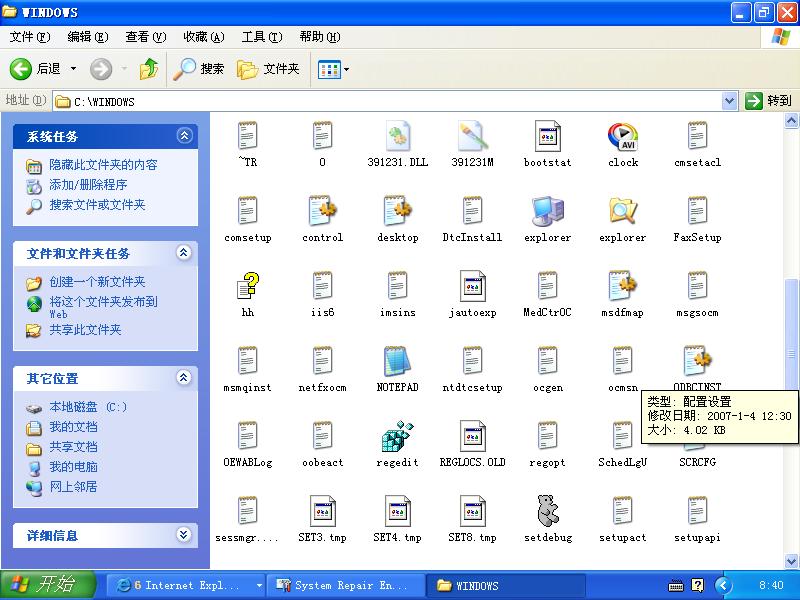Open the back button history dropdown arrow
This screenshot has height=600, width=800.
coord(73,68)
